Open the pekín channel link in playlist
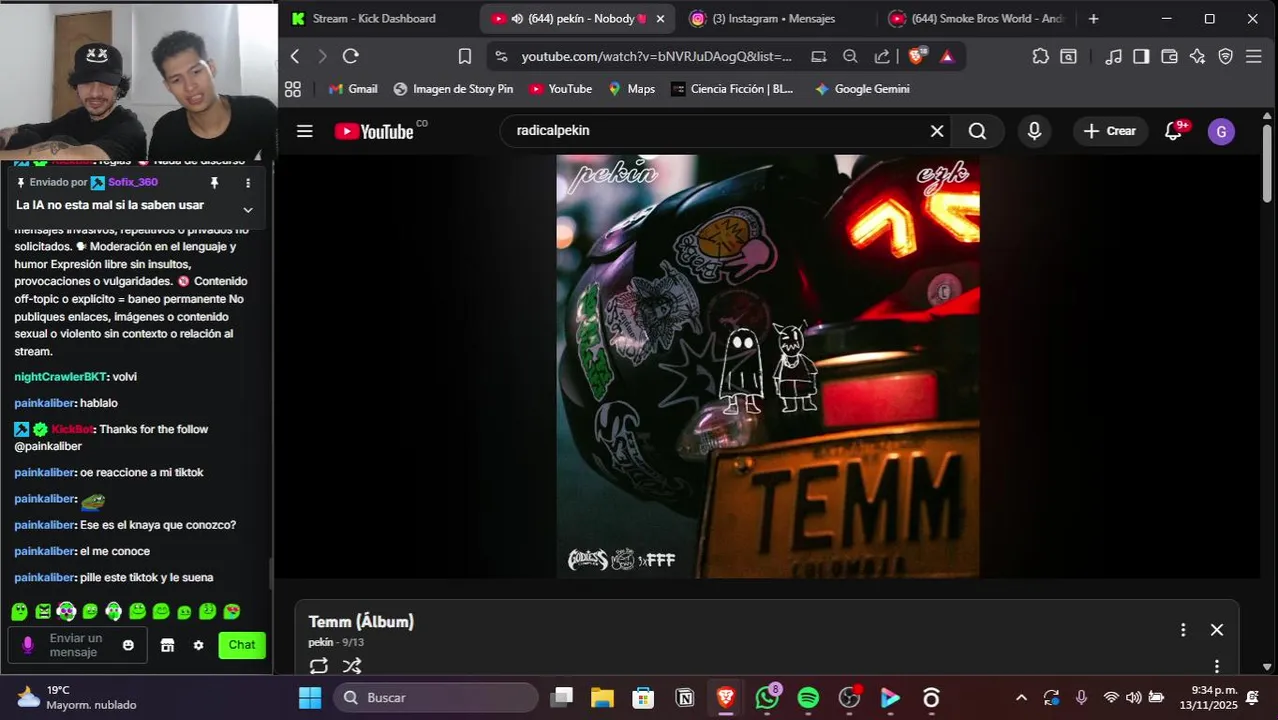 click(x=321, y=643)
